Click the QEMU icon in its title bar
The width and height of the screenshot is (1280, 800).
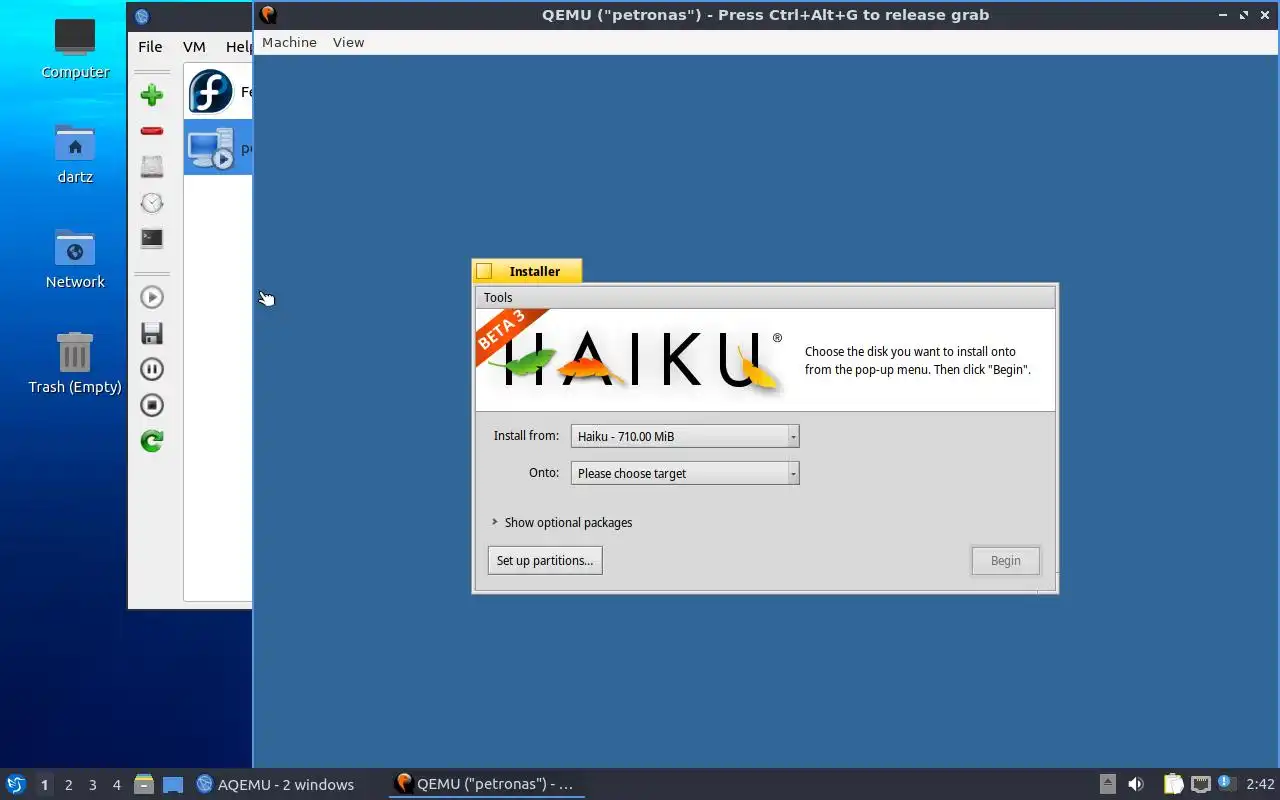click(268, 15)
